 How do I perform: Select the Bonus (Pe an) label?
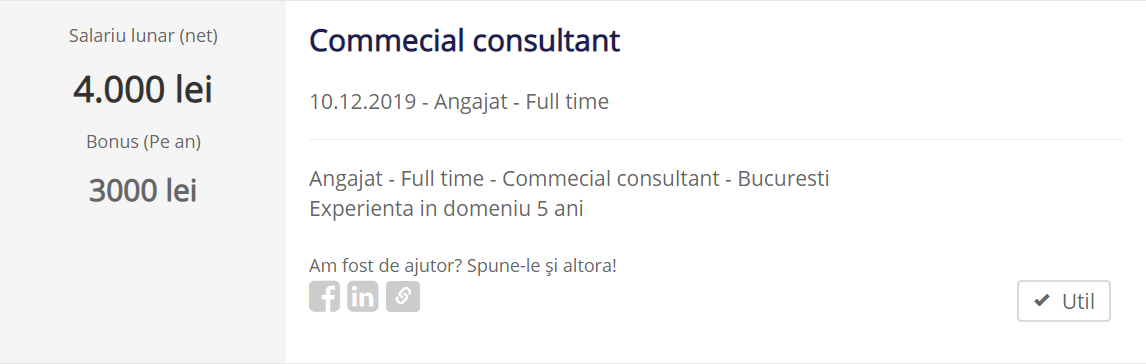pyautogui.click(x=143, y=142)
